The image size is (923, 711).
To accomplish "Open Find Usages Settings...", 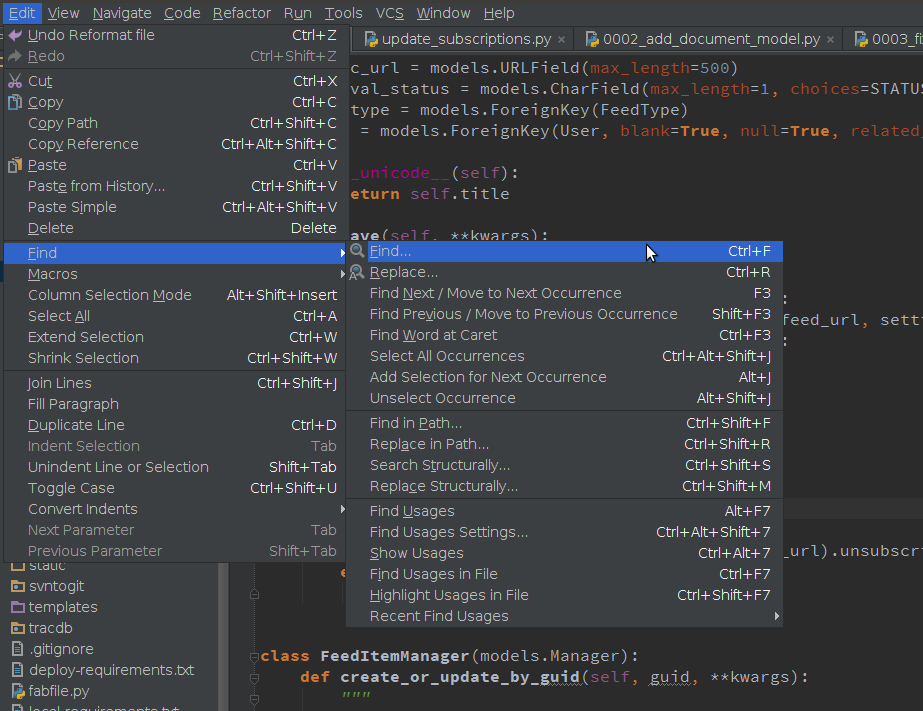I will point(565,533).
